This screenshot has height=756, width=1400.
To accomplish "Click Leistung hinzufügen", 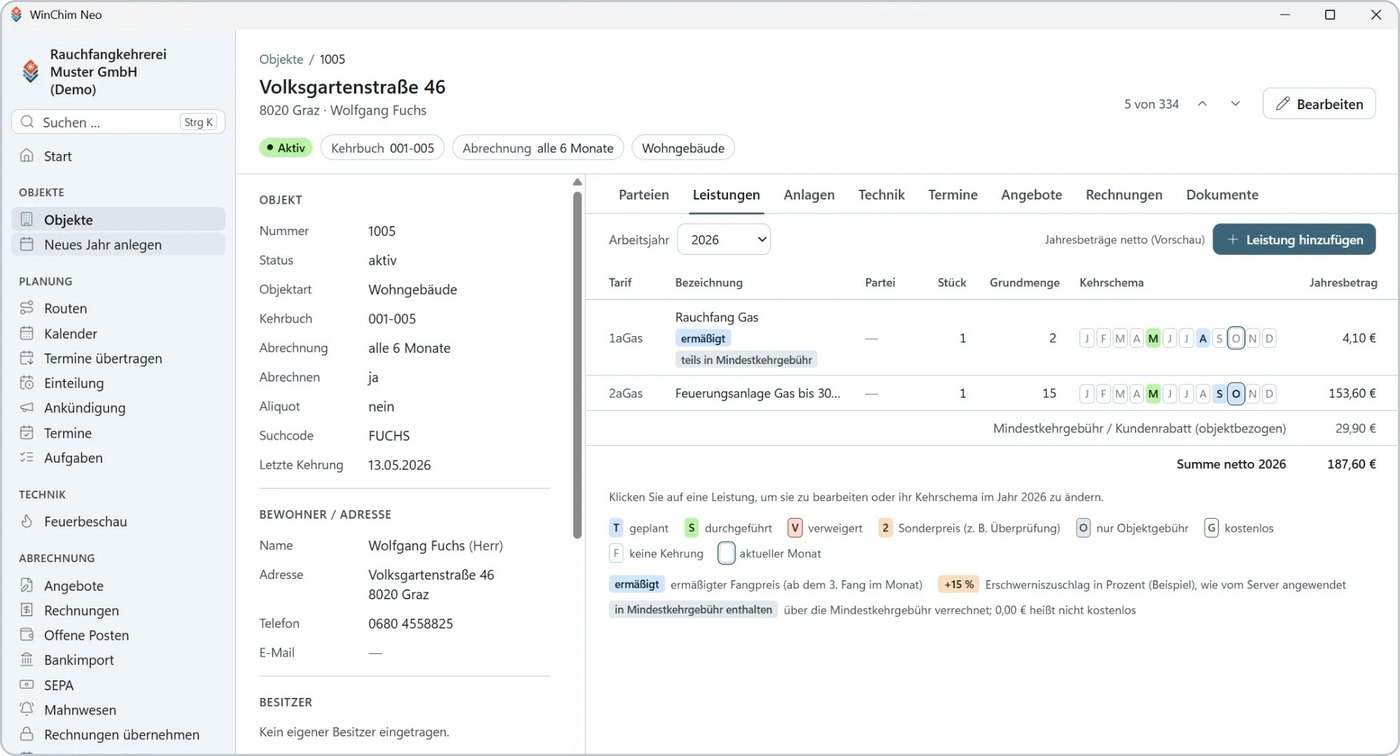I will tap(1294, 240).
